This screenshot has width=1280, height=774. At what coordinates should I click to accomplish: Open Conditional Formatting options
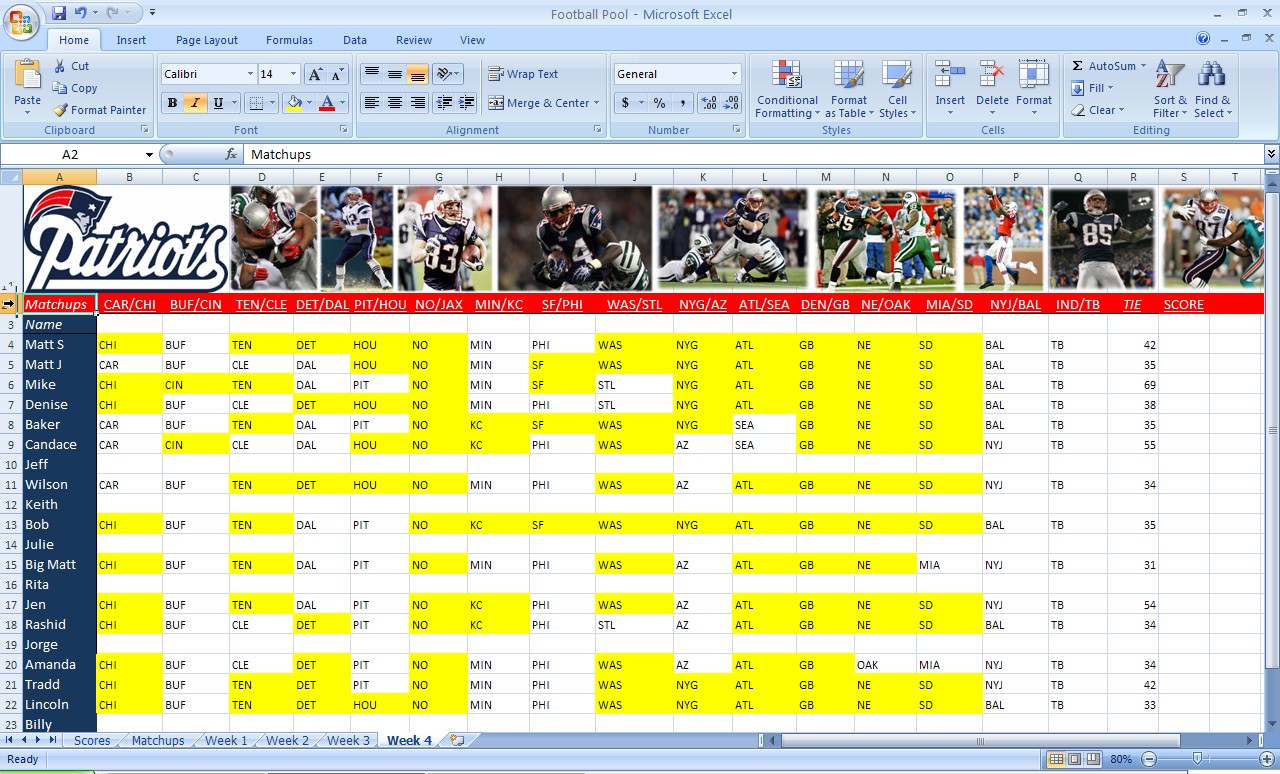pos(786,90)
